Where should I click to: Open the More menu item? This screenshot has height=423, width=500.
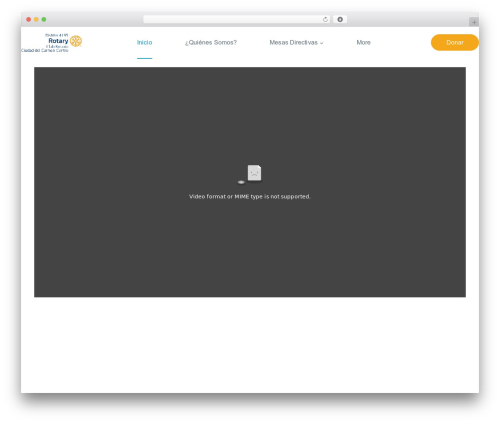363,42
